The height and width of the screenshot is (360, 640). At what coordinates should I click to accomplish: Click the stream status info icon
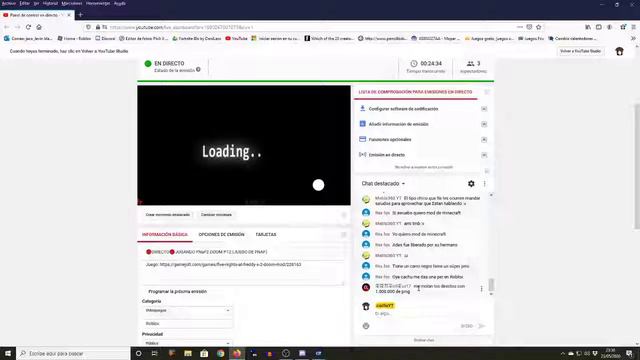click(198, 70)
